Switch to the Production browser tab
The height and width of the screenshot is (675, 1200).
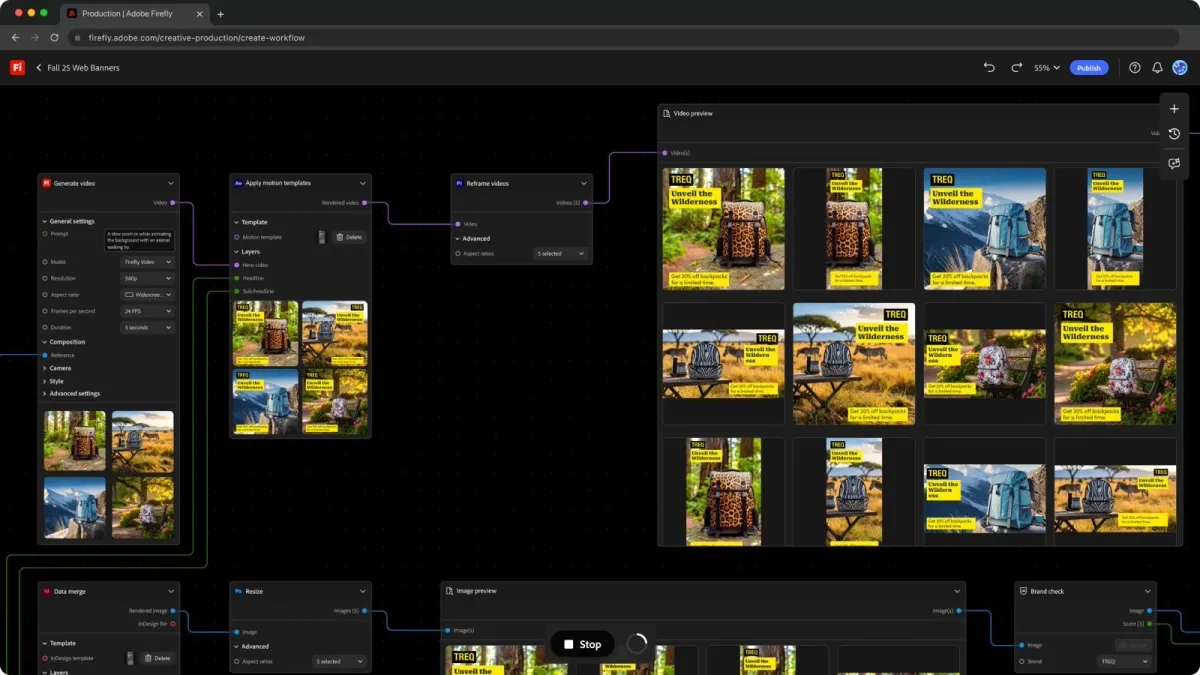[x=128, y=14]
